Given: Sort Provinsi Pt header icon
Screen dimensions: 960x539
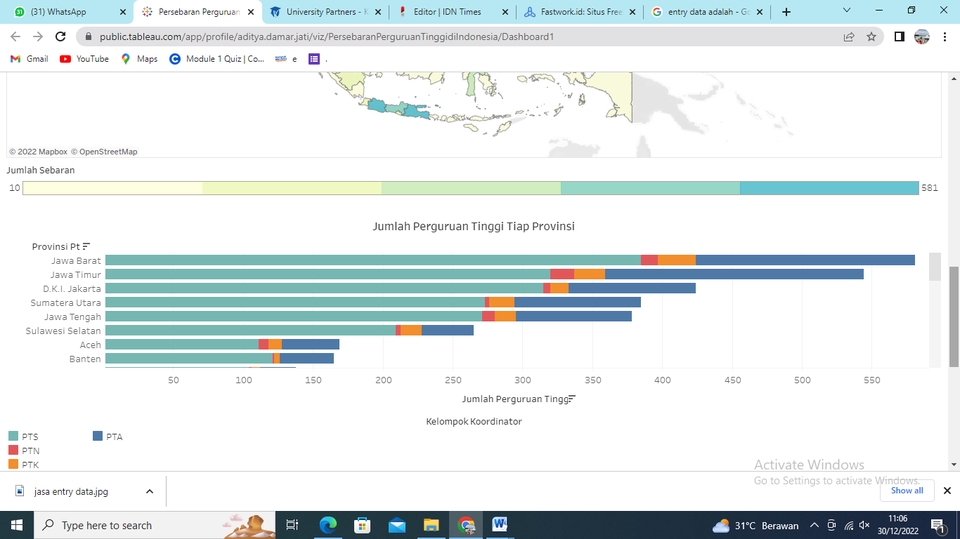Looking at the screenshot, I should coord(86,246).
